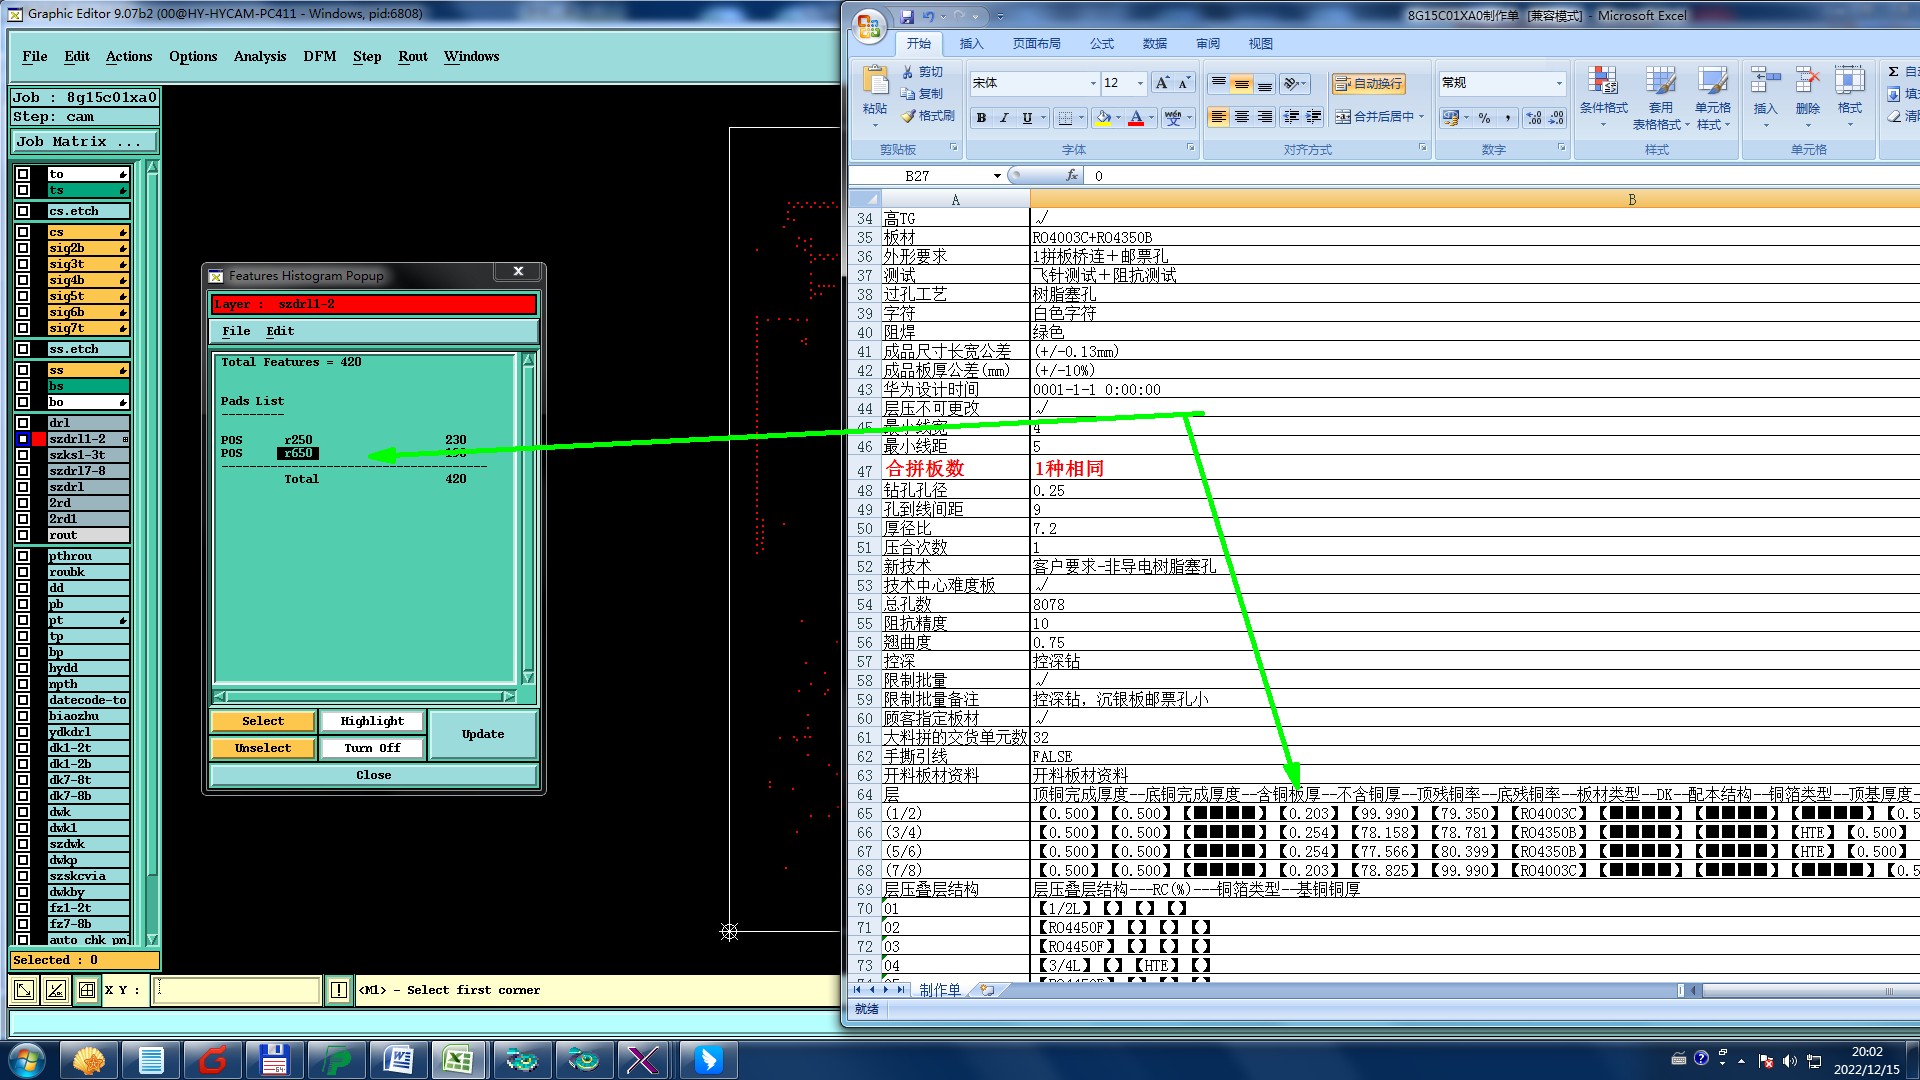Switch to the 页面布局 ribbon tab
Viewport: 1920px width, 1080px height.
[1036, 44]
